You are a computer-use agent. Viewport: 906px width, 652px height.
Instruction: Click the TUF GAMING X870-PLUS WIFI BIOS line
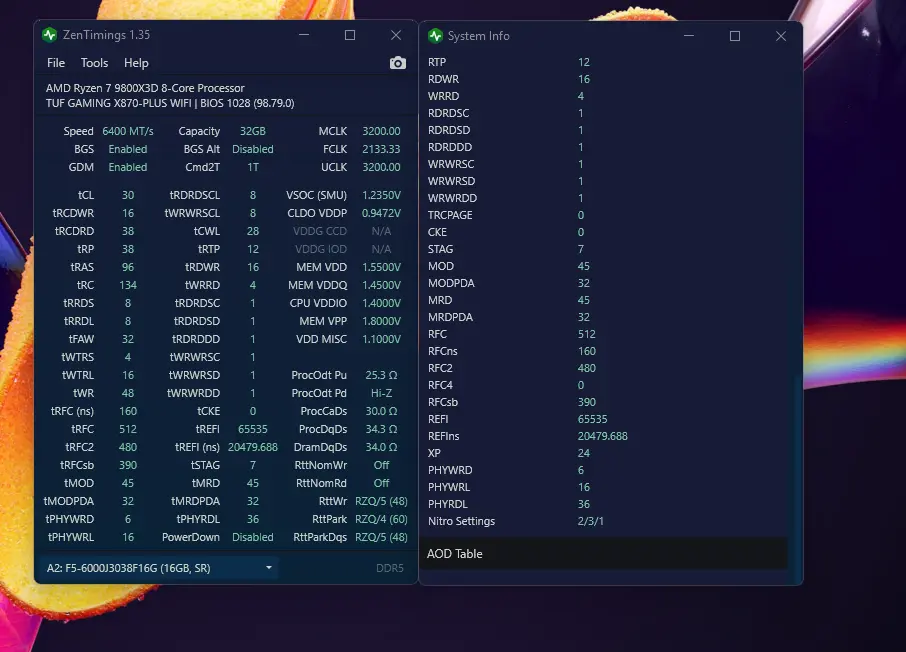tap(170, 103)
